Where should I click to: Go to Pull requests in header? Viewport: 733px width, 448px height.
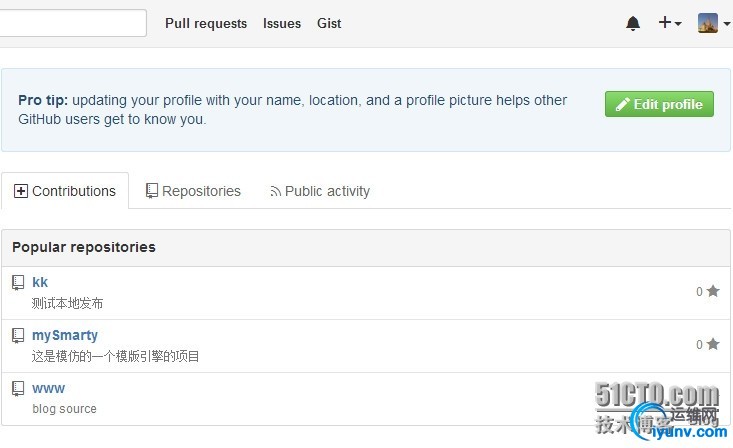coord(206,23)
